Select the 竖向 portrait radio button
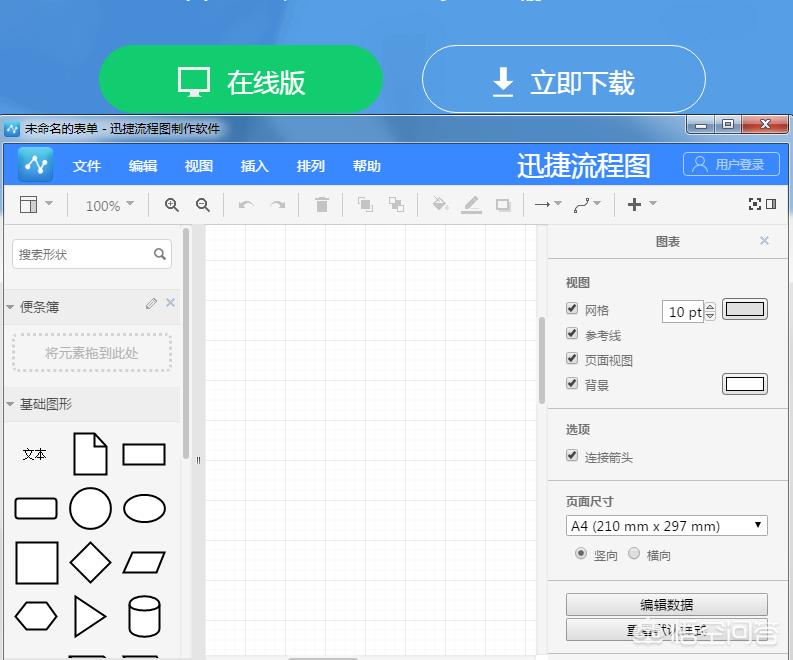This screenshot has width=793, height=660. pyautogui.click(x=581, y=553)
